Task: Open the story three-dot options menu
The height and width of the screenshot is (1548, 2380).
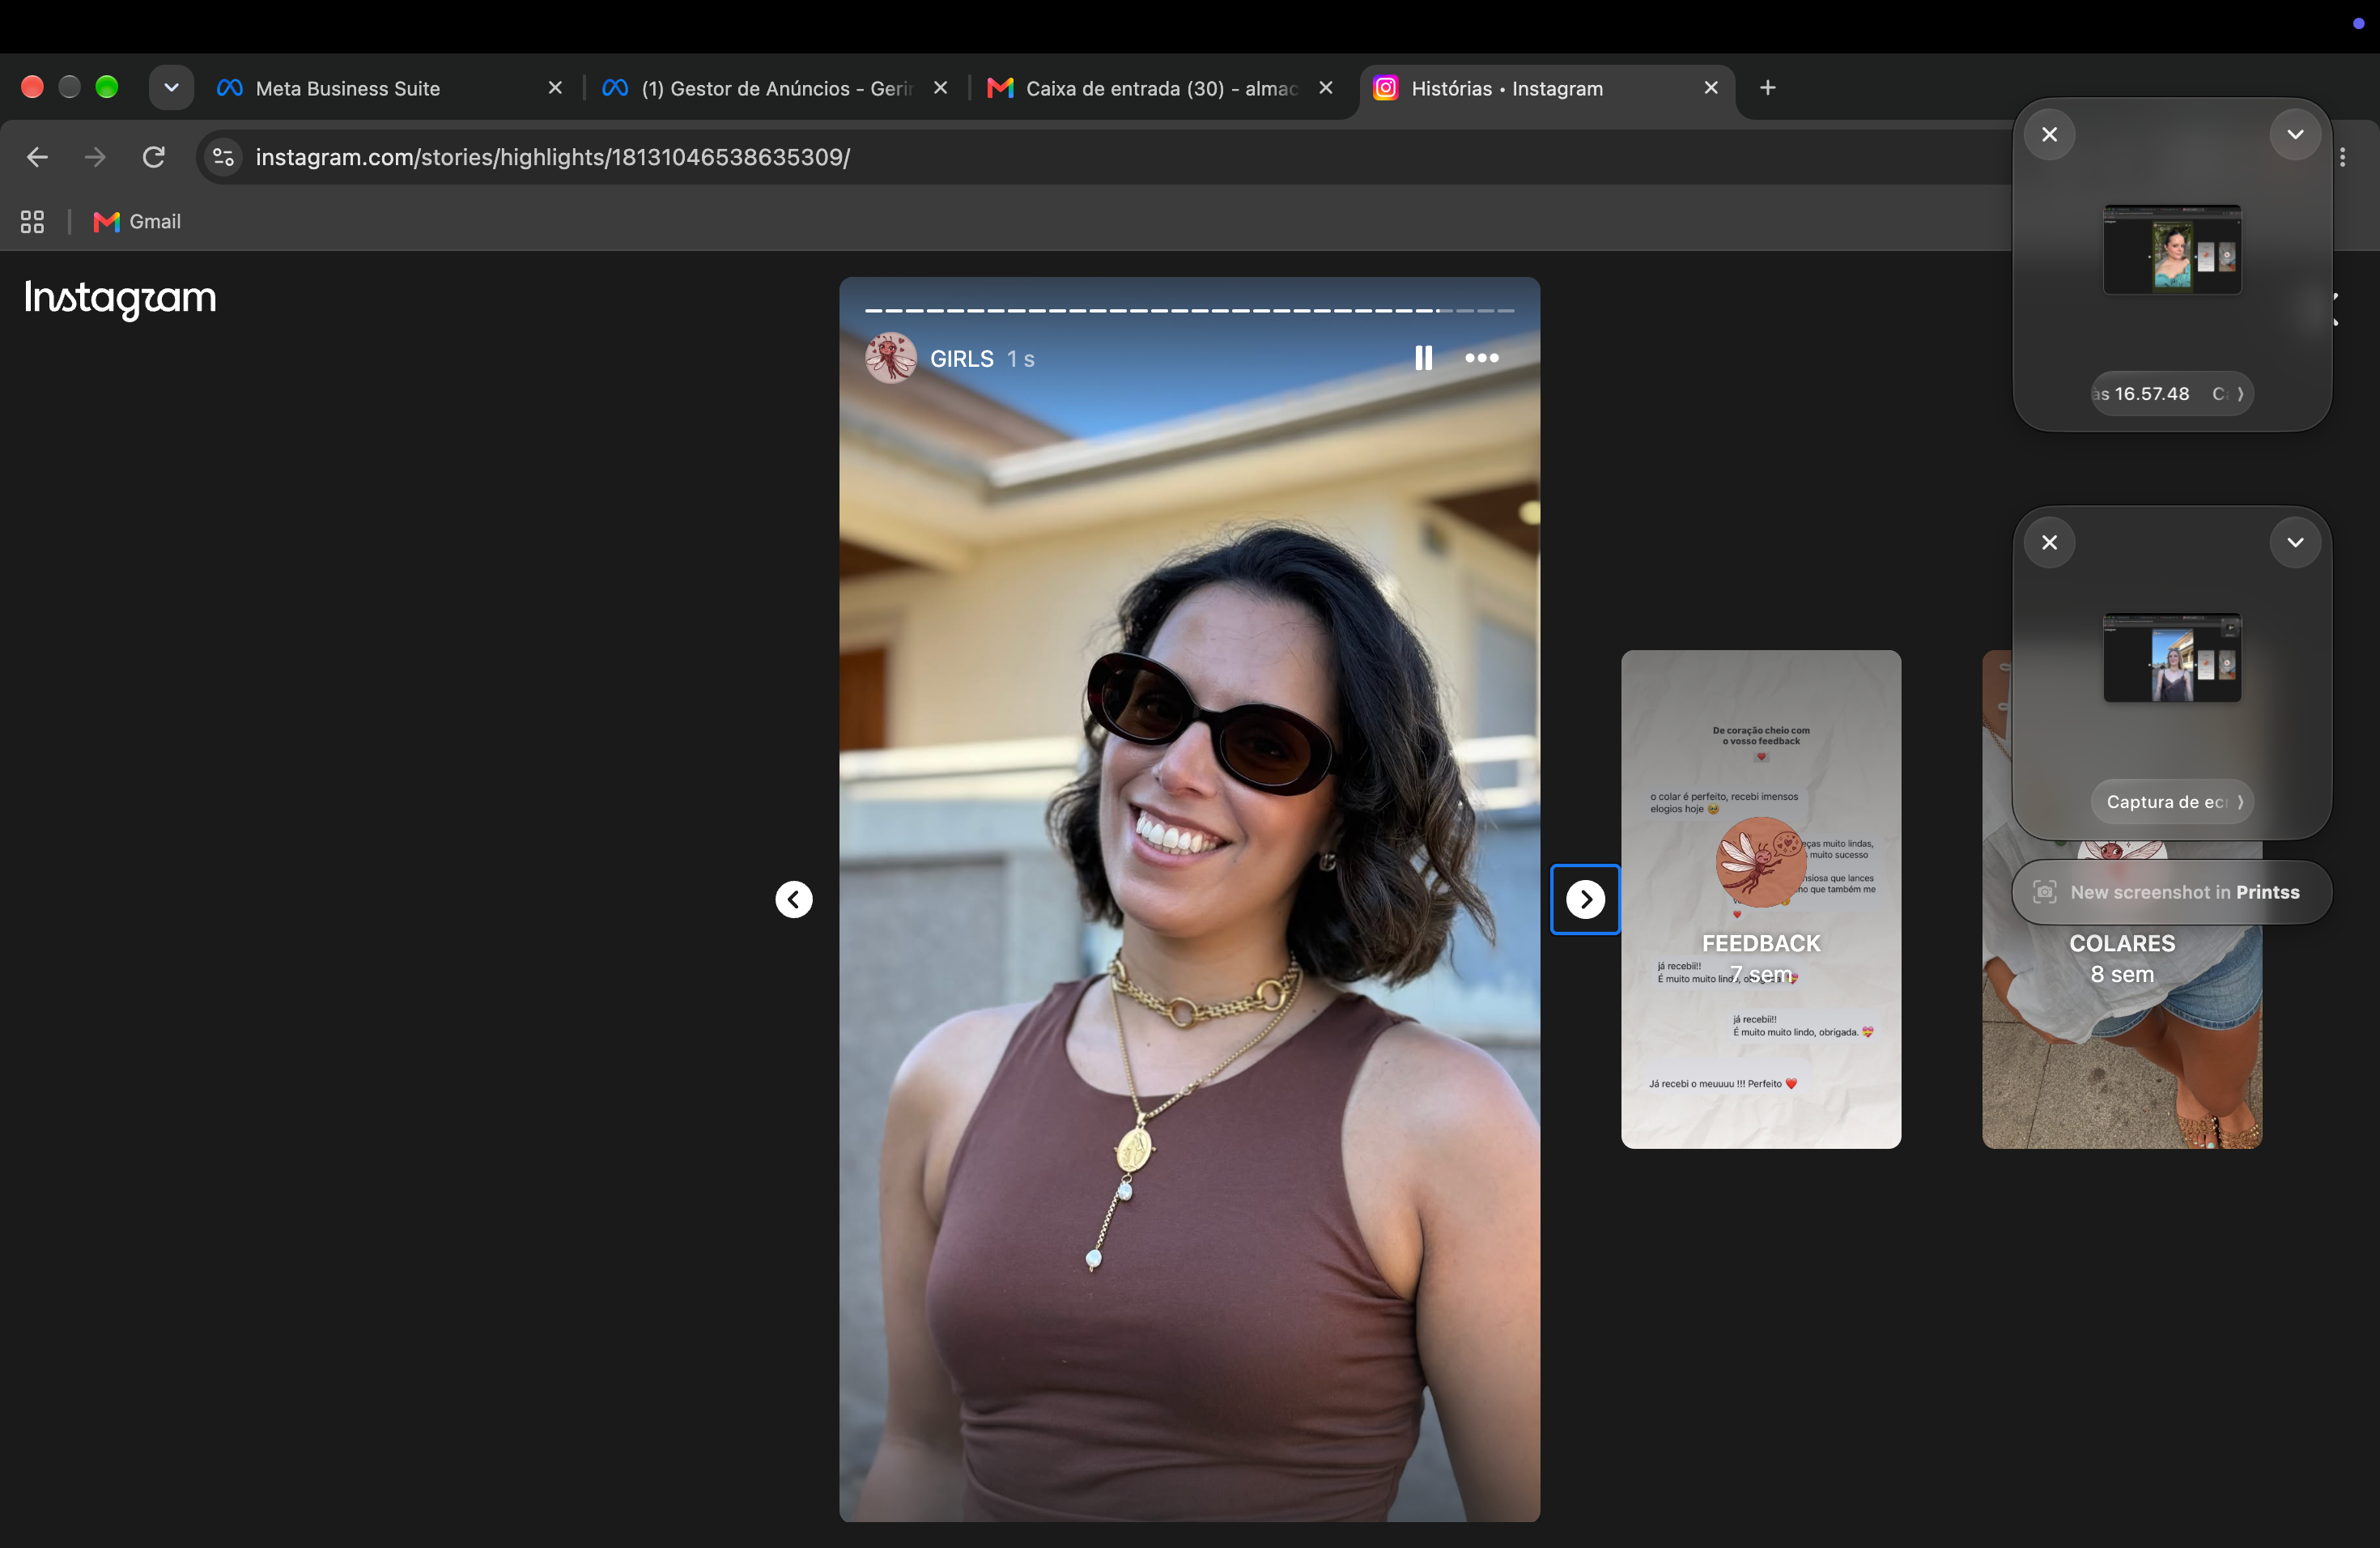Action: (x=1481, y=358)
